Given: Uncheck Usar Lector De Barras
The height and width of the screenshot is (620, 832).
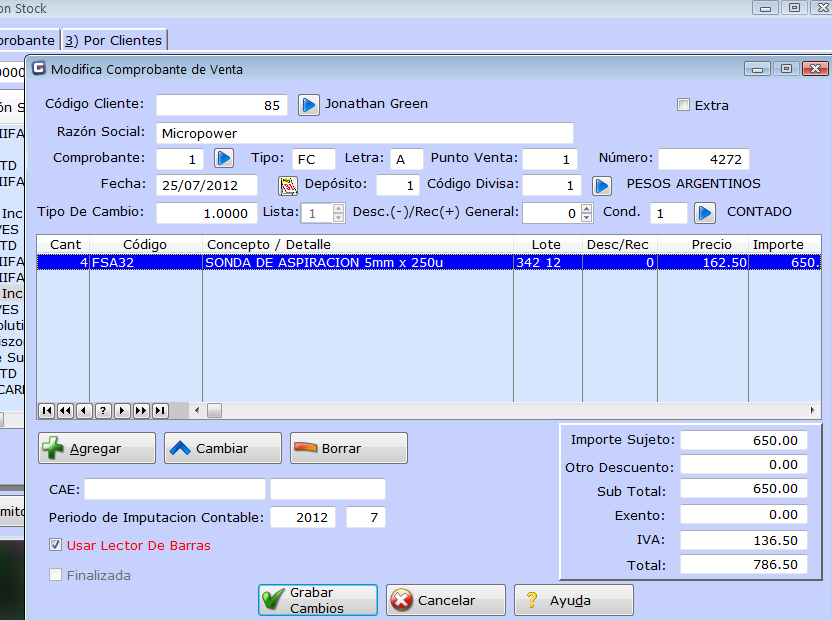Looking at the screenshot, I should [x=56, y=546].
